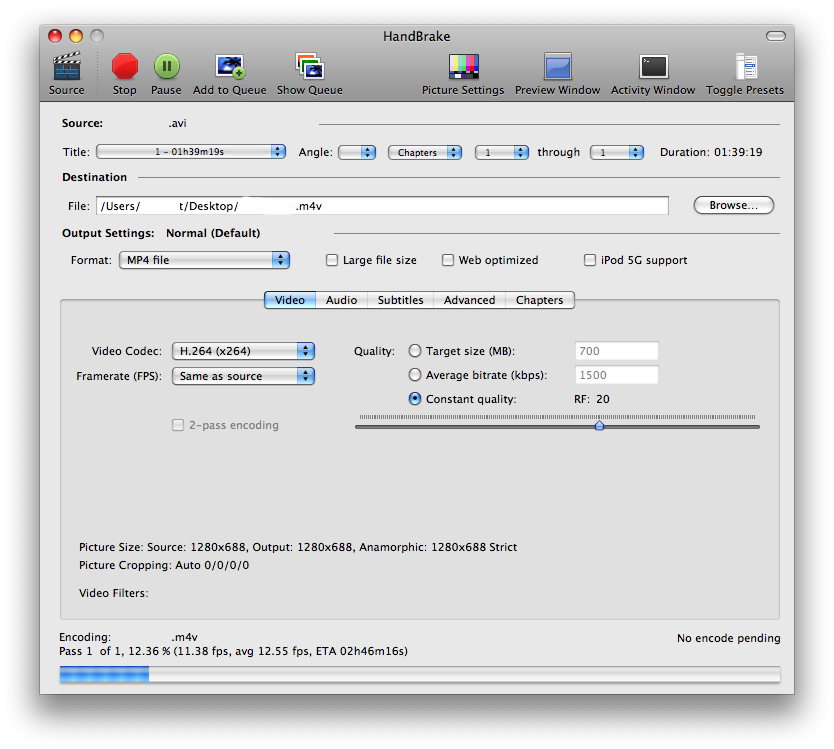Open Picture Settings color bars icon
The image size is (834, 749).
[463, 66]
